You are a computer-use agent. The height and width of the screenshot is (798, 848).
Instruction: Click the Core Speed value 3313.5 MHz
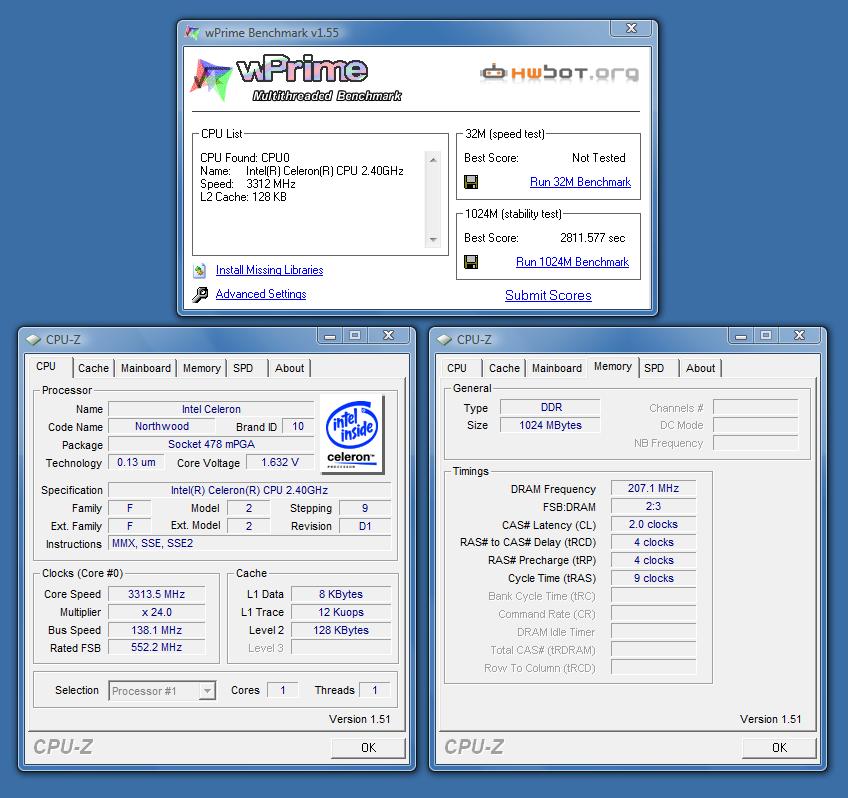tap(156, 594)
